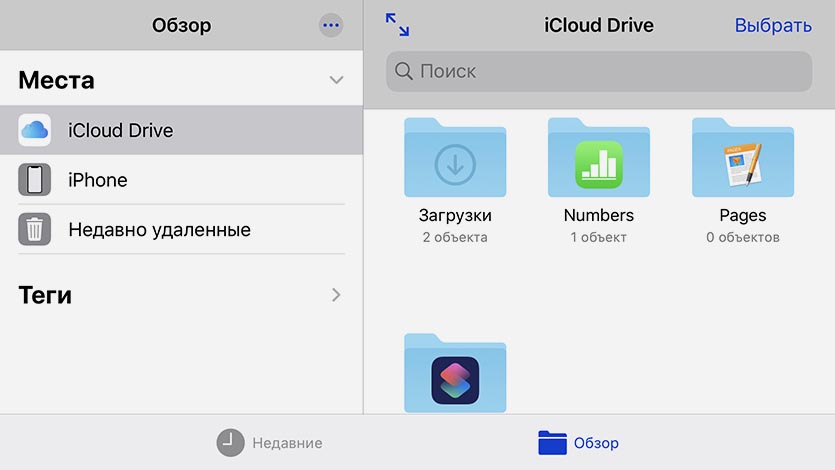Click the iCloud Drive title in header

coord(599,25)
